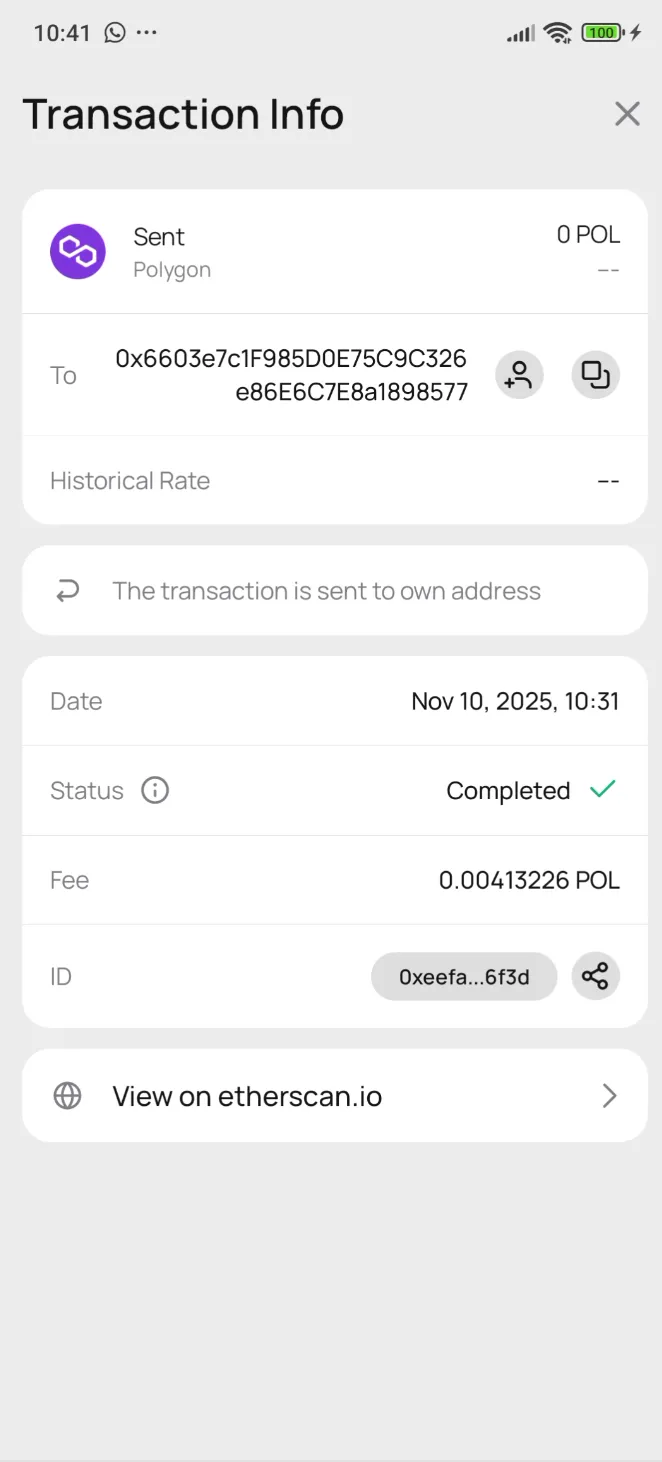Select the Transaction Info title

183,114
